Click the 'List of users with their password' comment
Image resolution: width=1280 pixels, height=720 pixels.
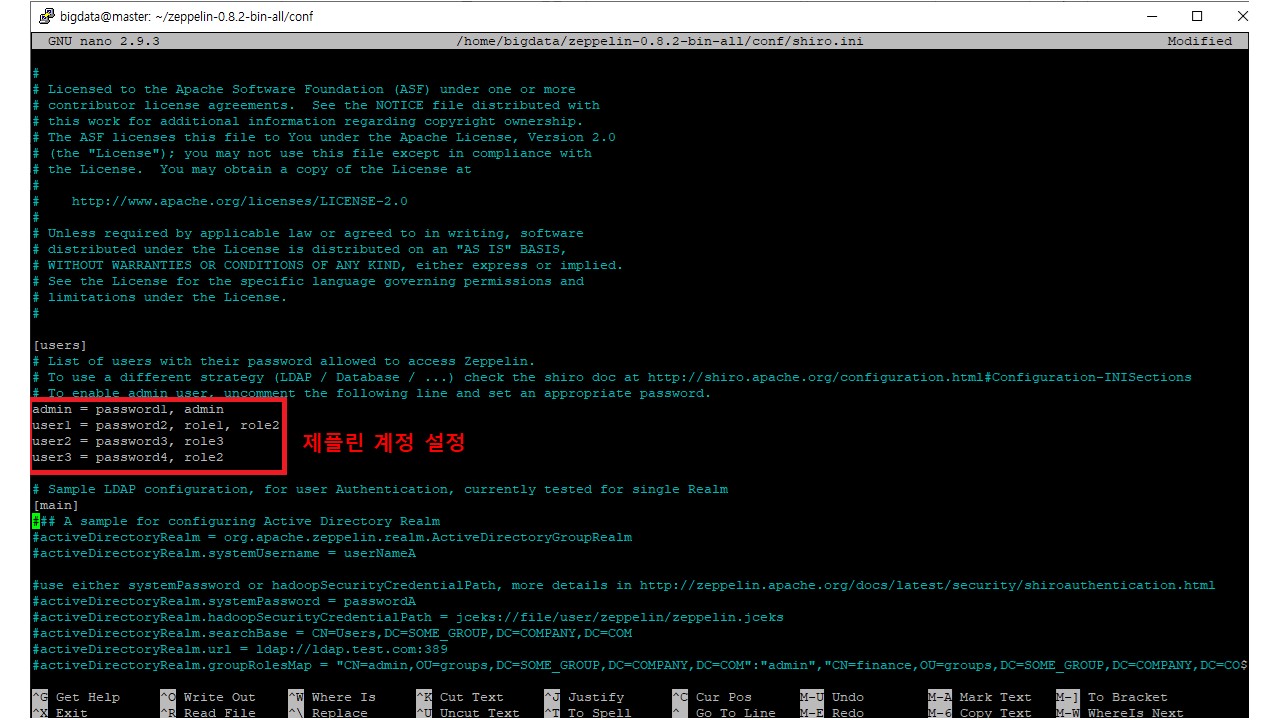coord(284,361)
